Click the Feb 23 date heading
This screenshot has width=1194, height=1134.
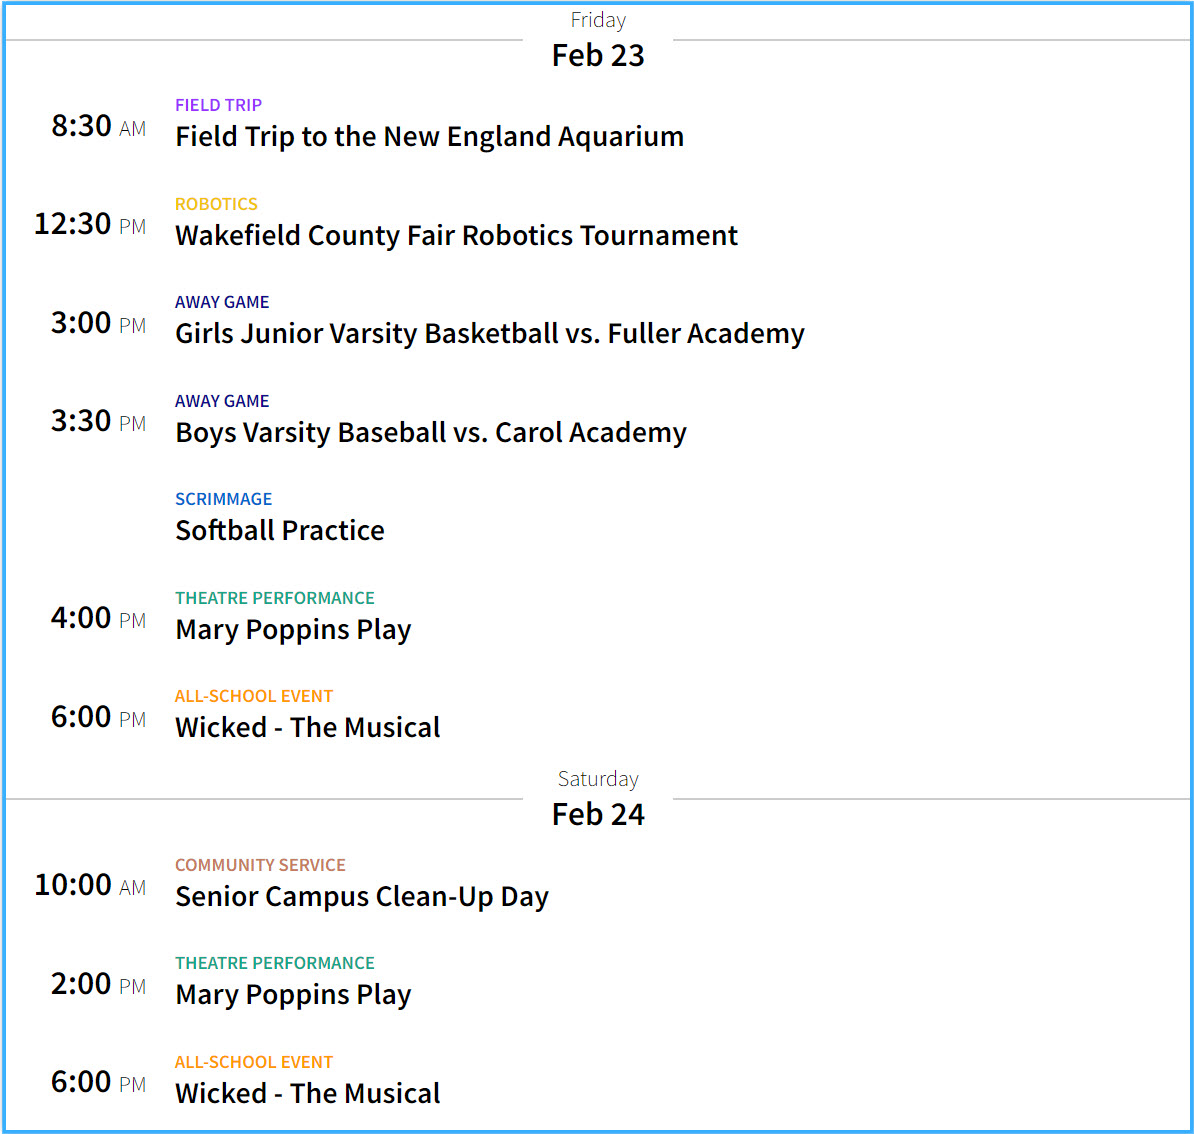click(598, 56)
